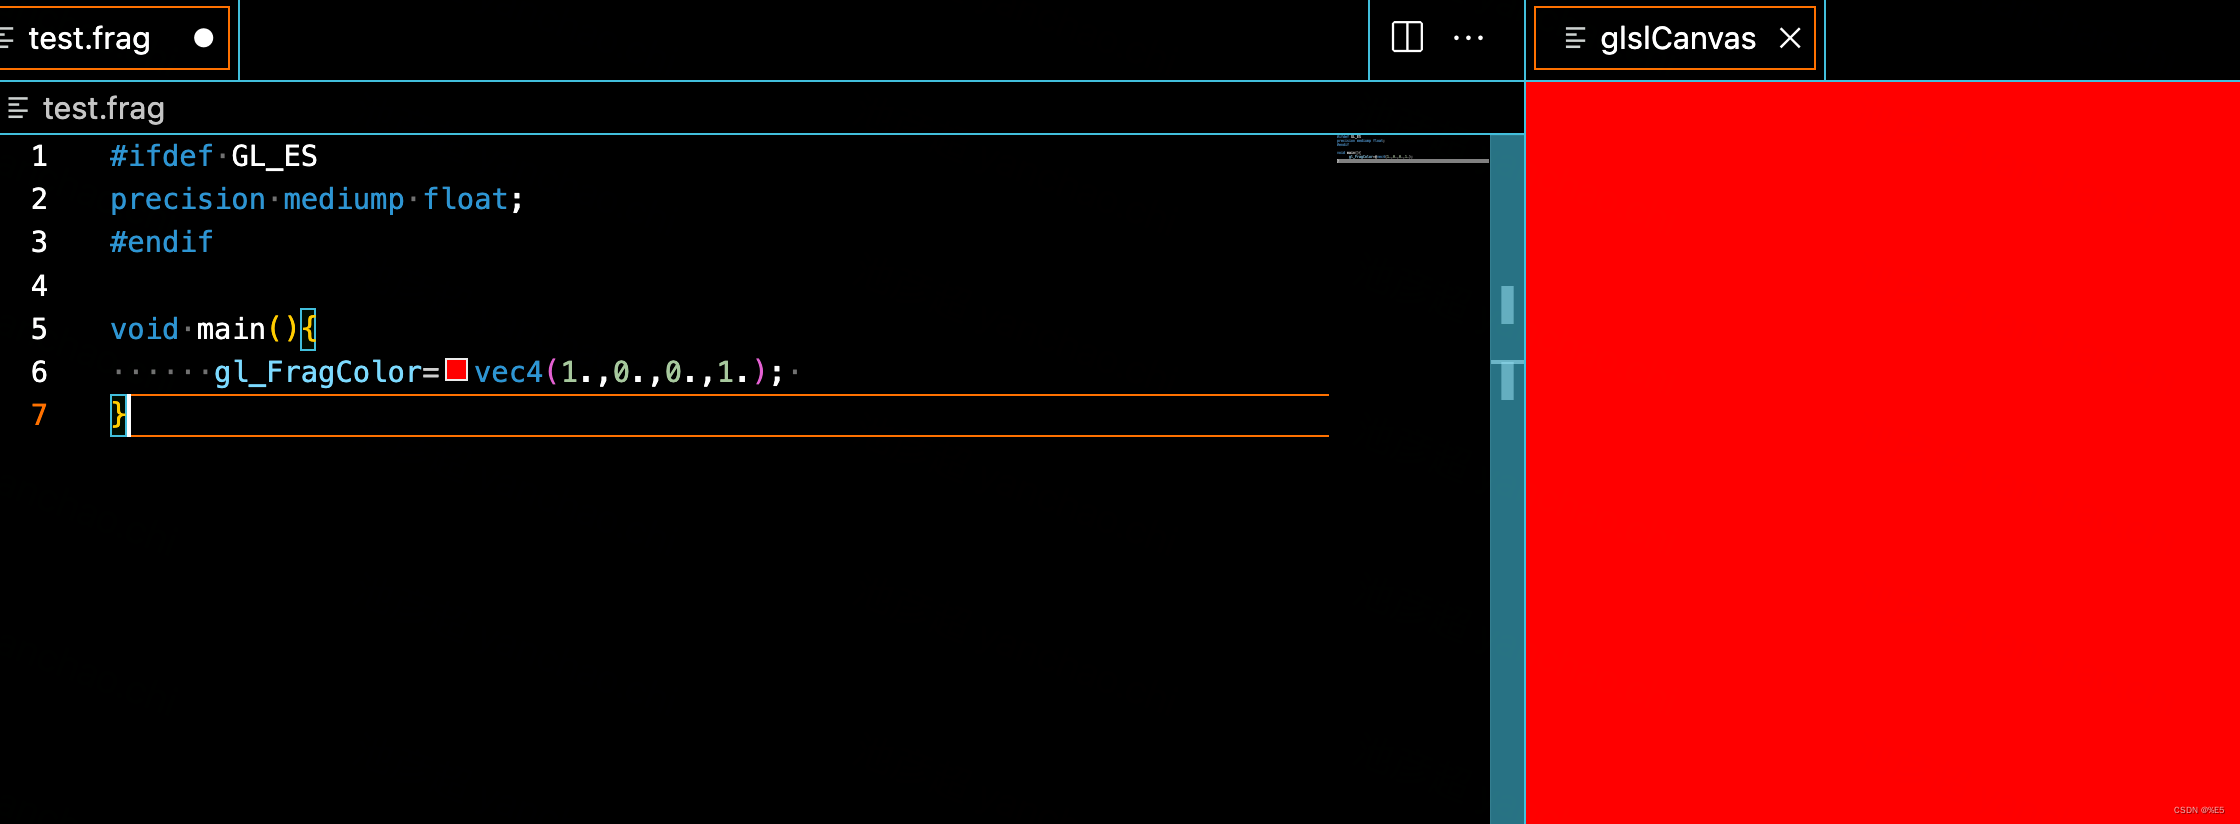2240x824 pixels.
Task: Place cursor on main in line 5
Action: click(231, 329)
